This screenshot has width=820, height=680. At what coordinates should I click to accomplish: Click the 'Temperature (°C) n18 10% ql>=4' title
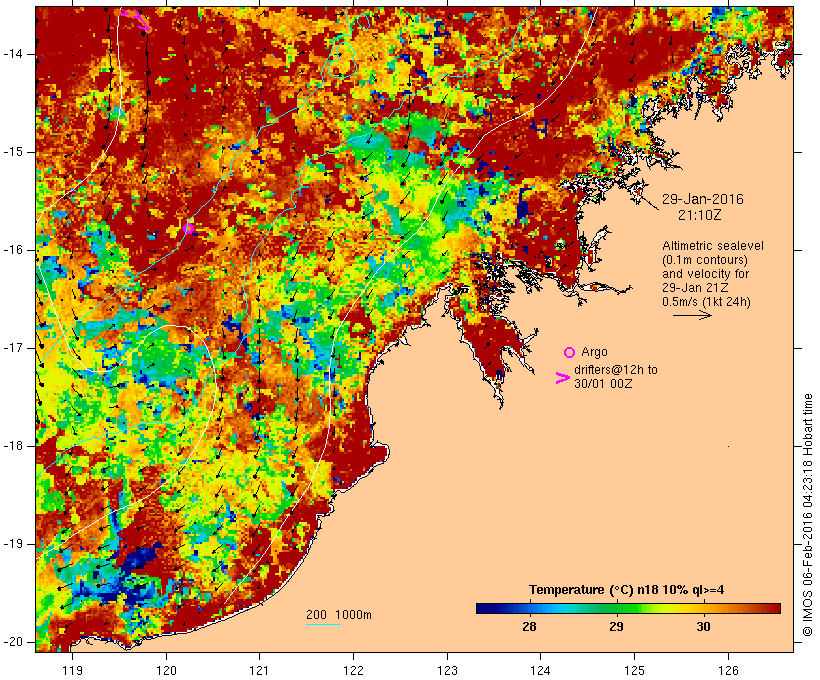[x=627, y=590]
